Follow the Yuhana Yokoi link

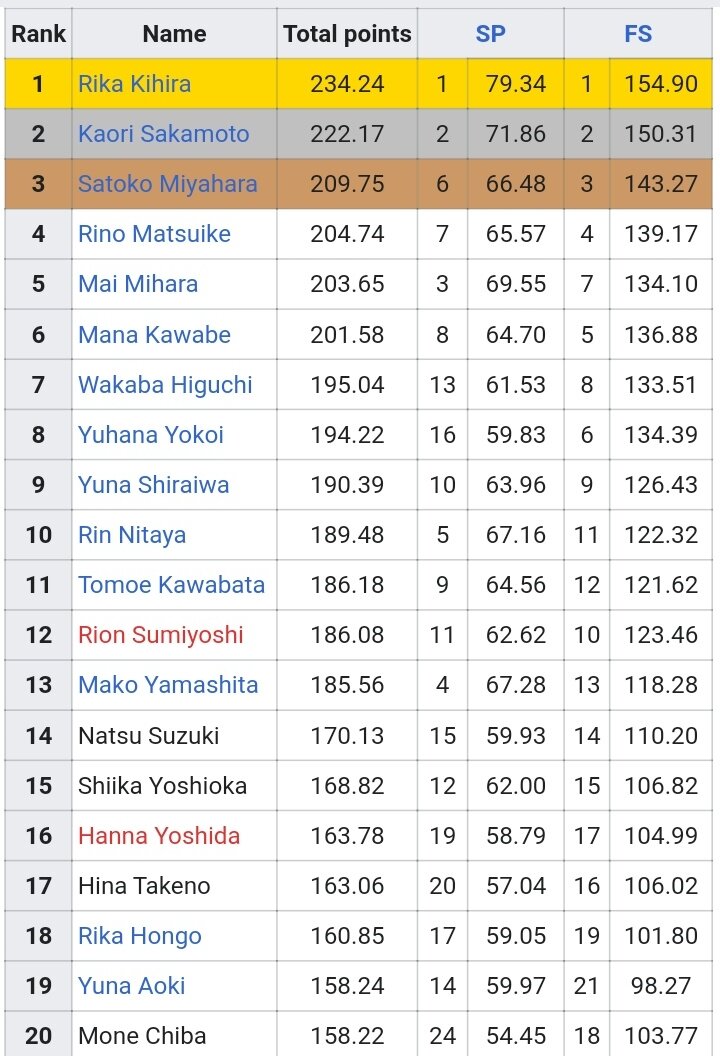click(x=151, y=434)
